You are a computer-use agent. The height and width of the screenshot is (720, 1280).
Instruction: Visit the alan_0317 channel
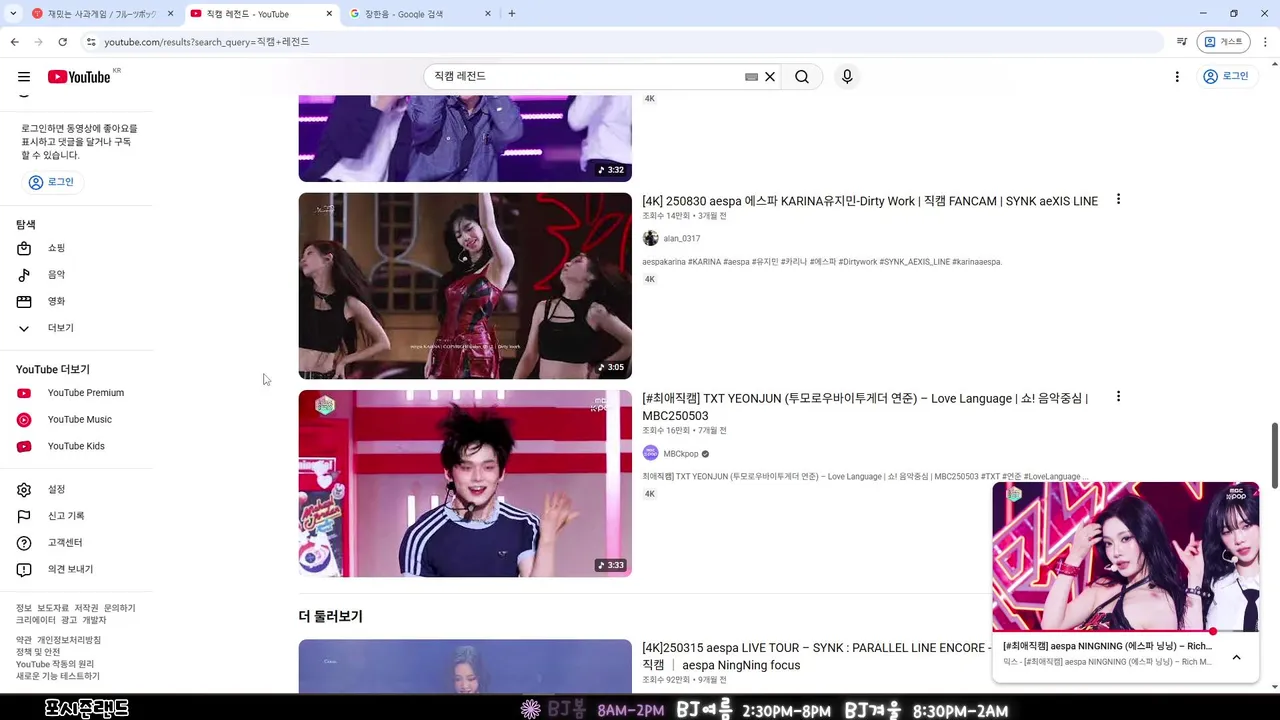681,239
